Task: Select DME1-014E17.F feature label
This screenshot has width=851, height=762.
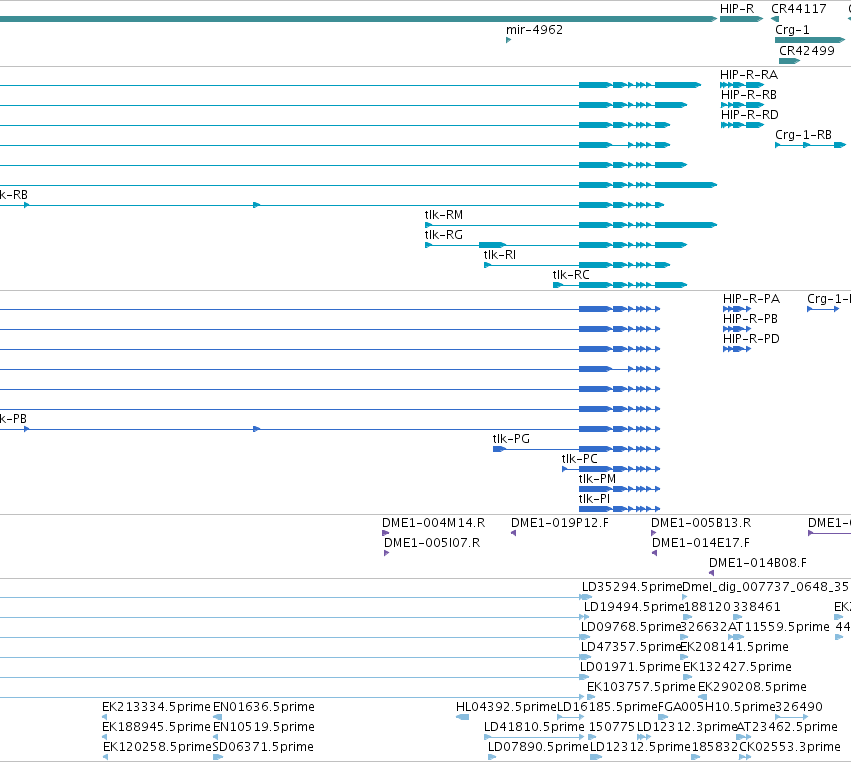Action: (701, 543)
